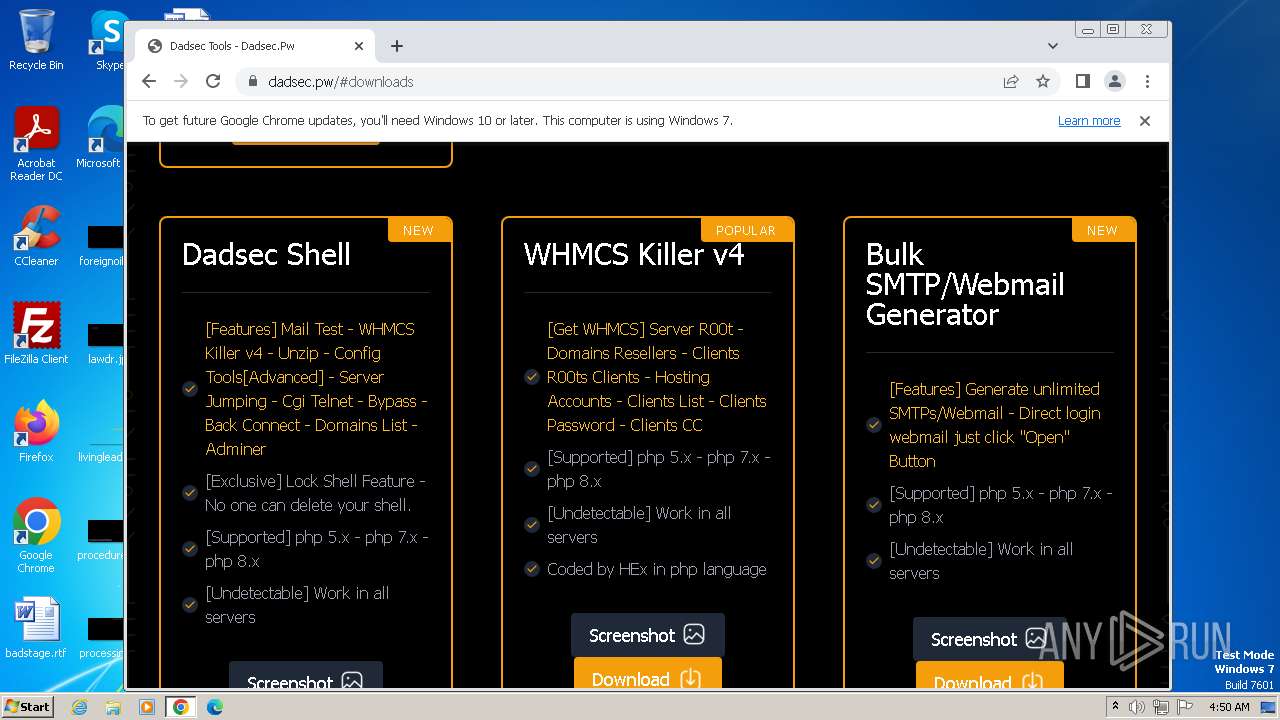Click 'Coded by HEx in php language' text
The width and height of the screenshot is (1280, 720).
657,569
